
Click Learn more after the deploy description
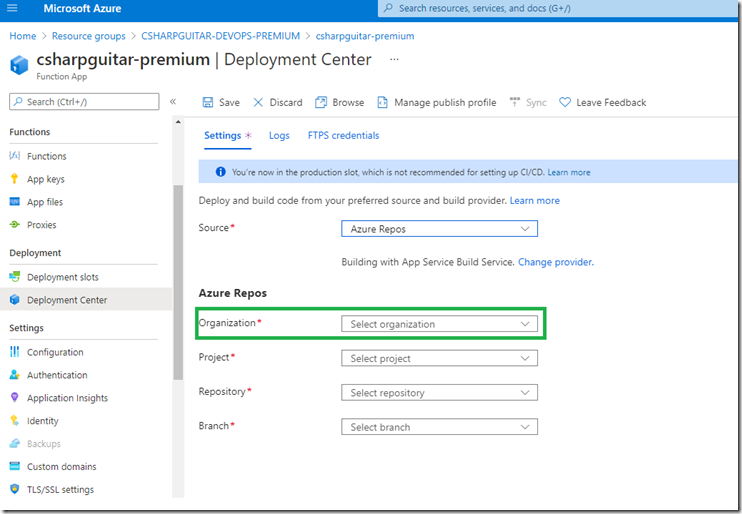(x=534, y=201)
